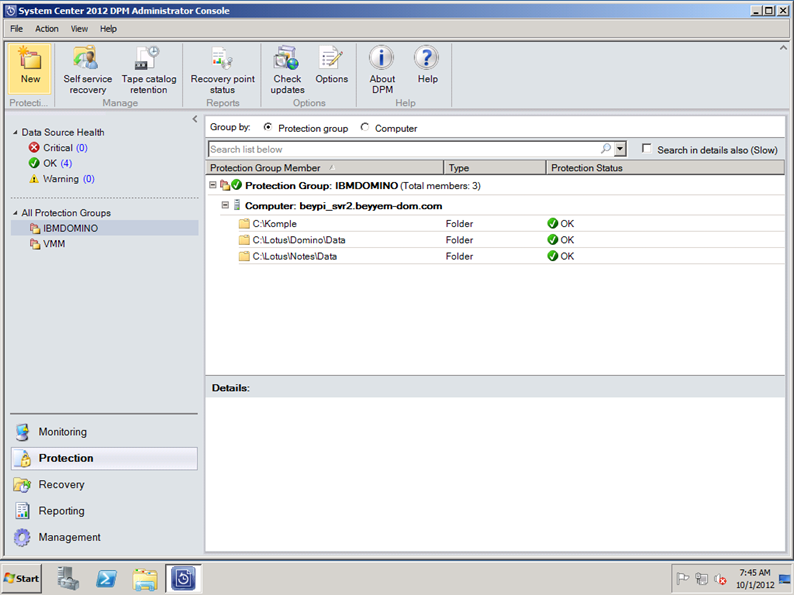The width and height of the screenshot is (794, 595).
Task: Click the Recovery workspace icon
Action: tap(22, 485)
